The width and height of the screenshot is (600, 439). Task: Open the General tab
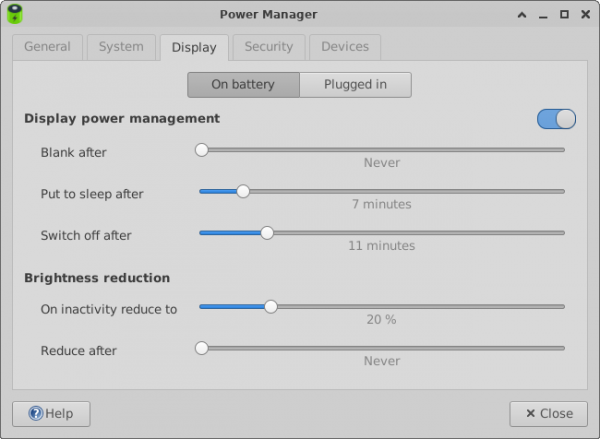47,47
